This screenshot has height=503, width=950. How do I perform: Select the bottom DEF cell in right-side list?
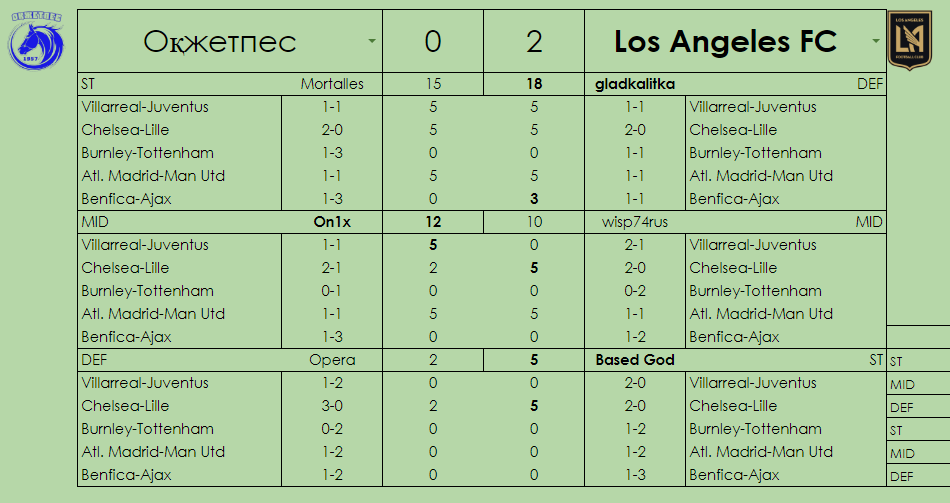coord(917,477)
